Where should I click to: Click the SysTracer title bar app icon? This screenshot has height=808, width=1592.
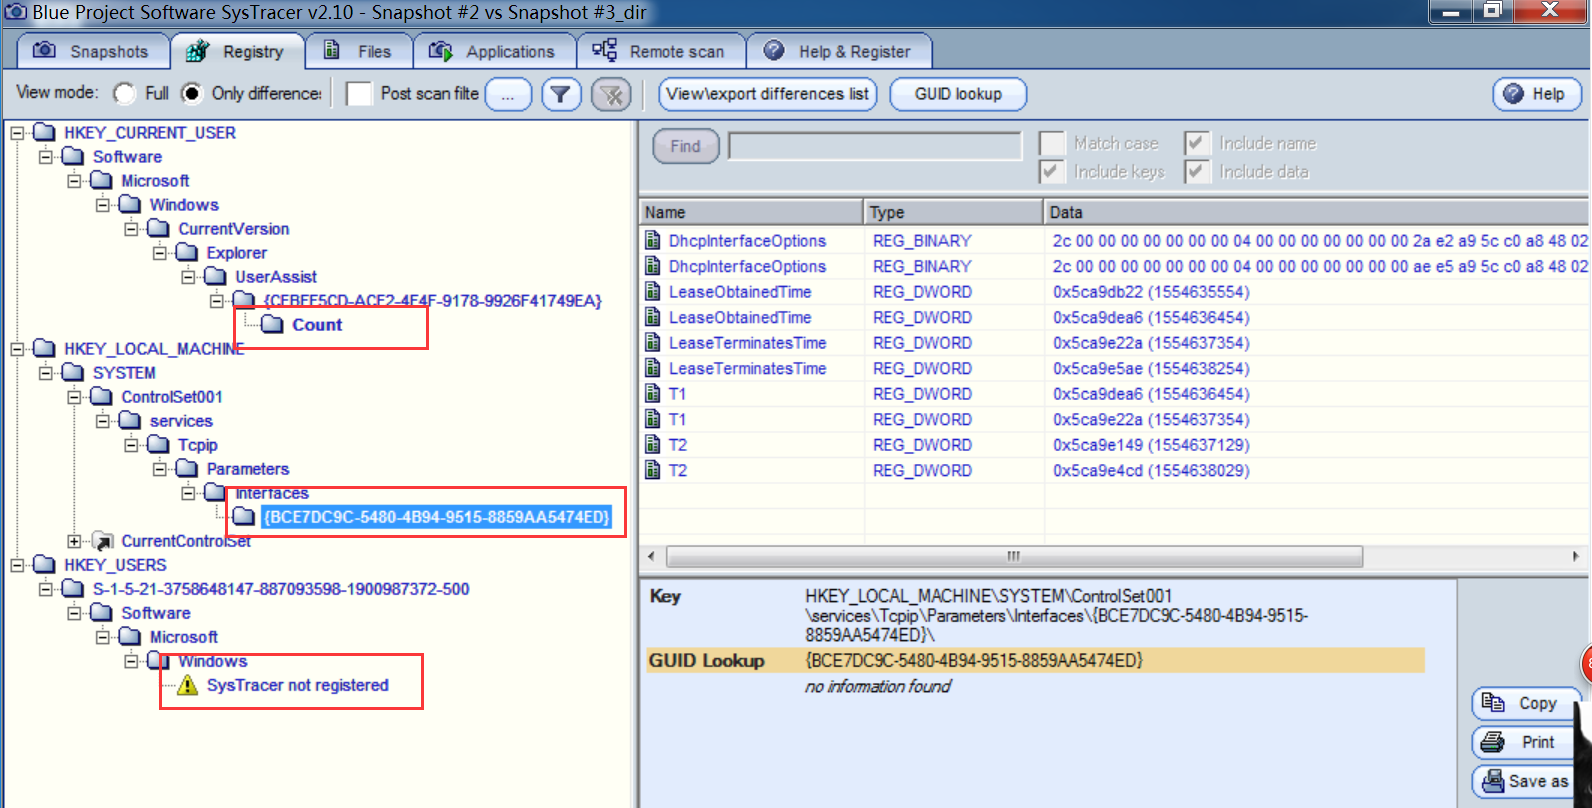click(x=15, y=12)
